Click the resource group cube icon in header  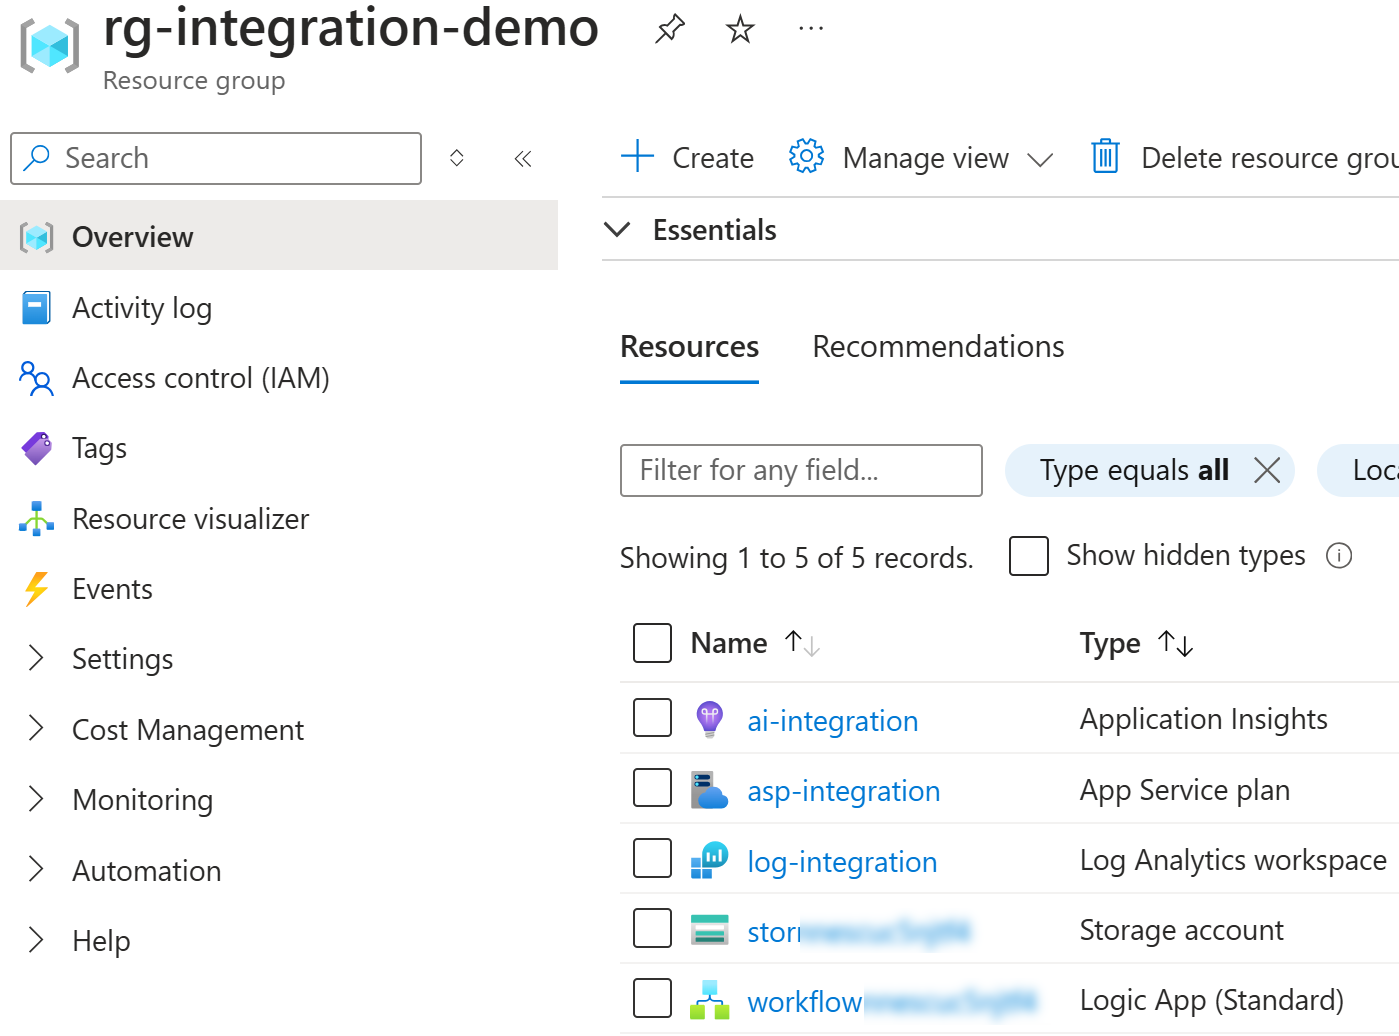(x=49, y=46)
